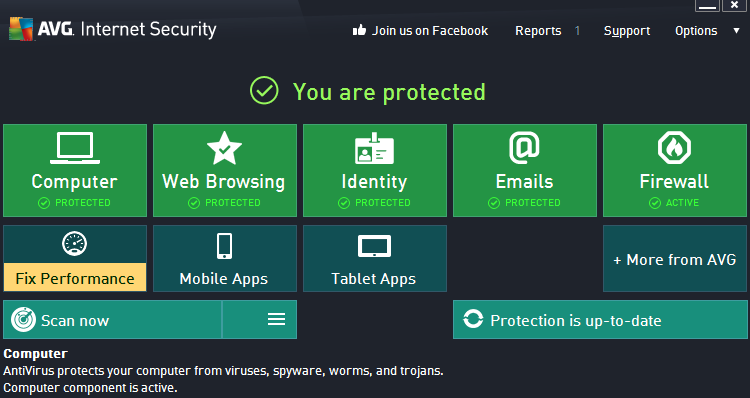Click Computer component is active text

[90, 387]
